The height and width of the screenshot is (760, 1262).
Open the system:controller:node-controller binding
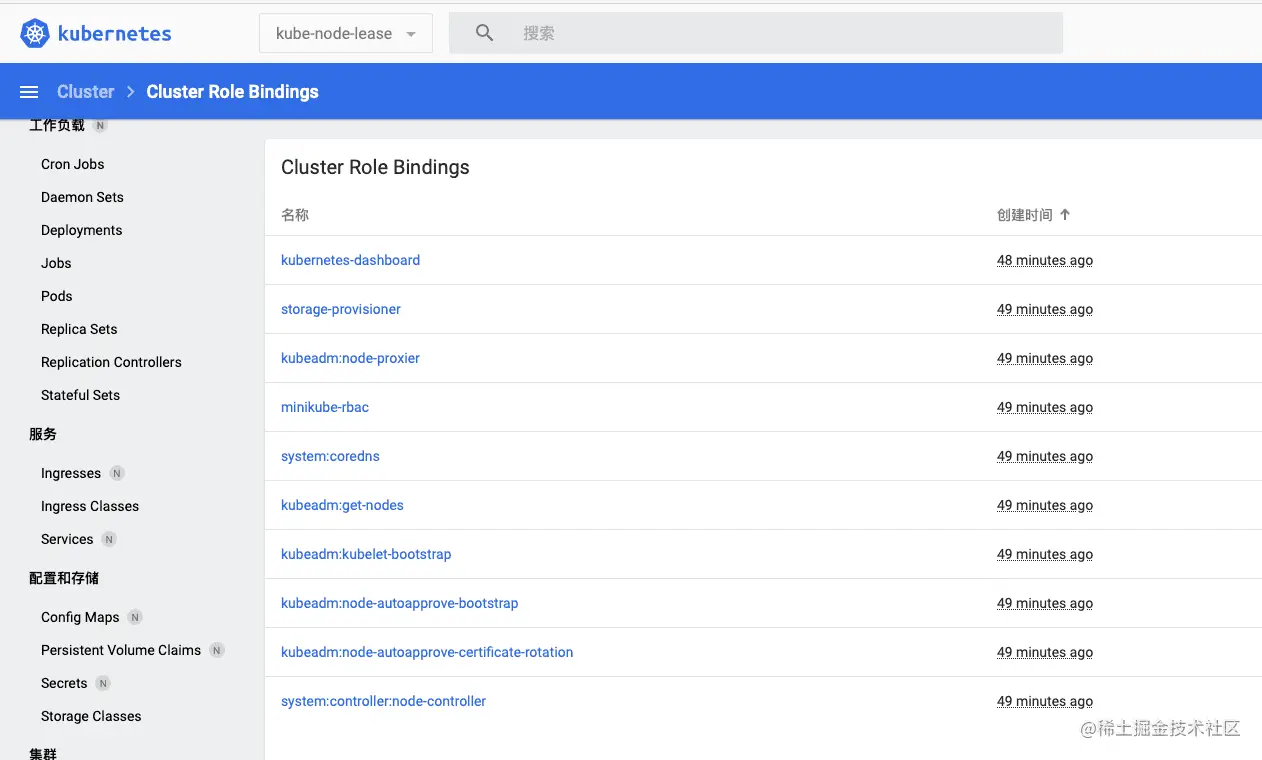click(383, 701)
